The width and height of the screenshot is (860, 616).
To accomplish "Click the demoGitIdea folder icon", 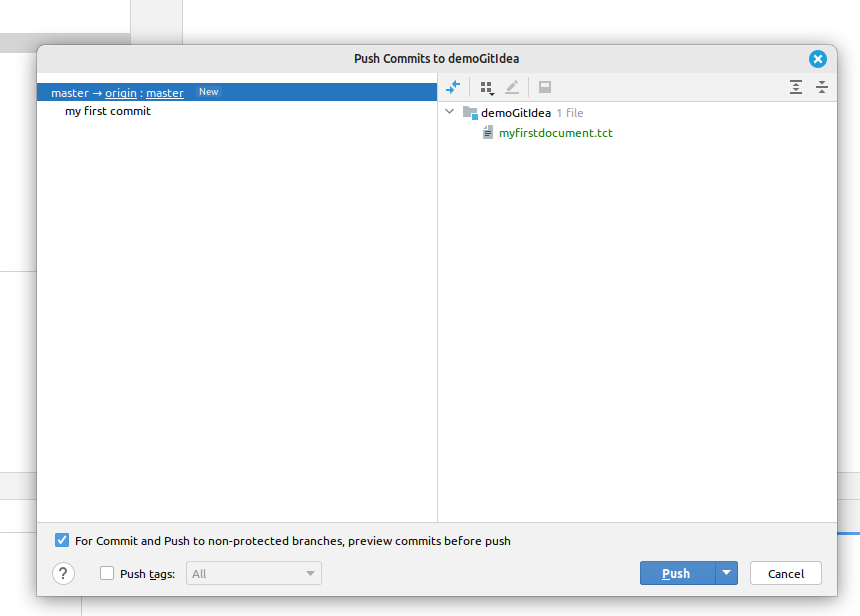I will coord(470,112).
